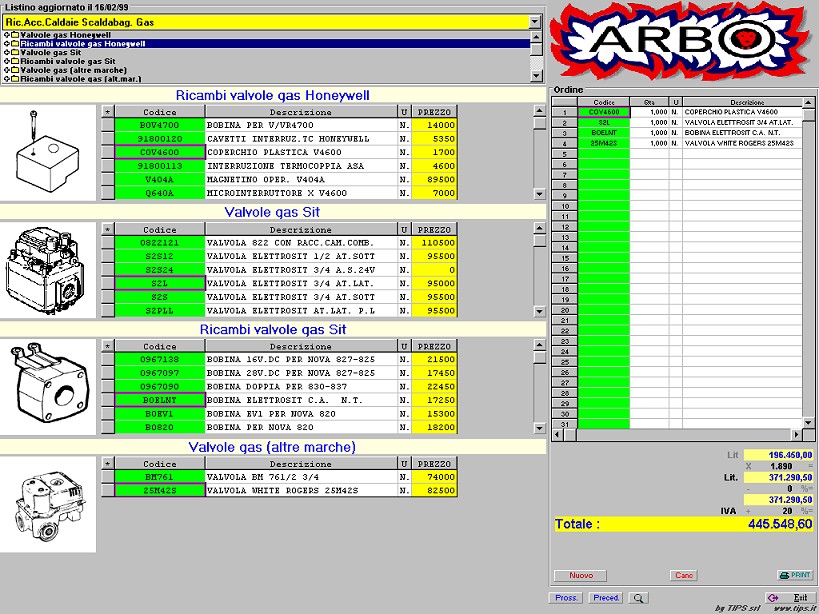Viewport: 819px width, 614px height.
Task: Select Valvole gas Sit in the category tree
Action: pyautogui.click(x=51, y=52)
